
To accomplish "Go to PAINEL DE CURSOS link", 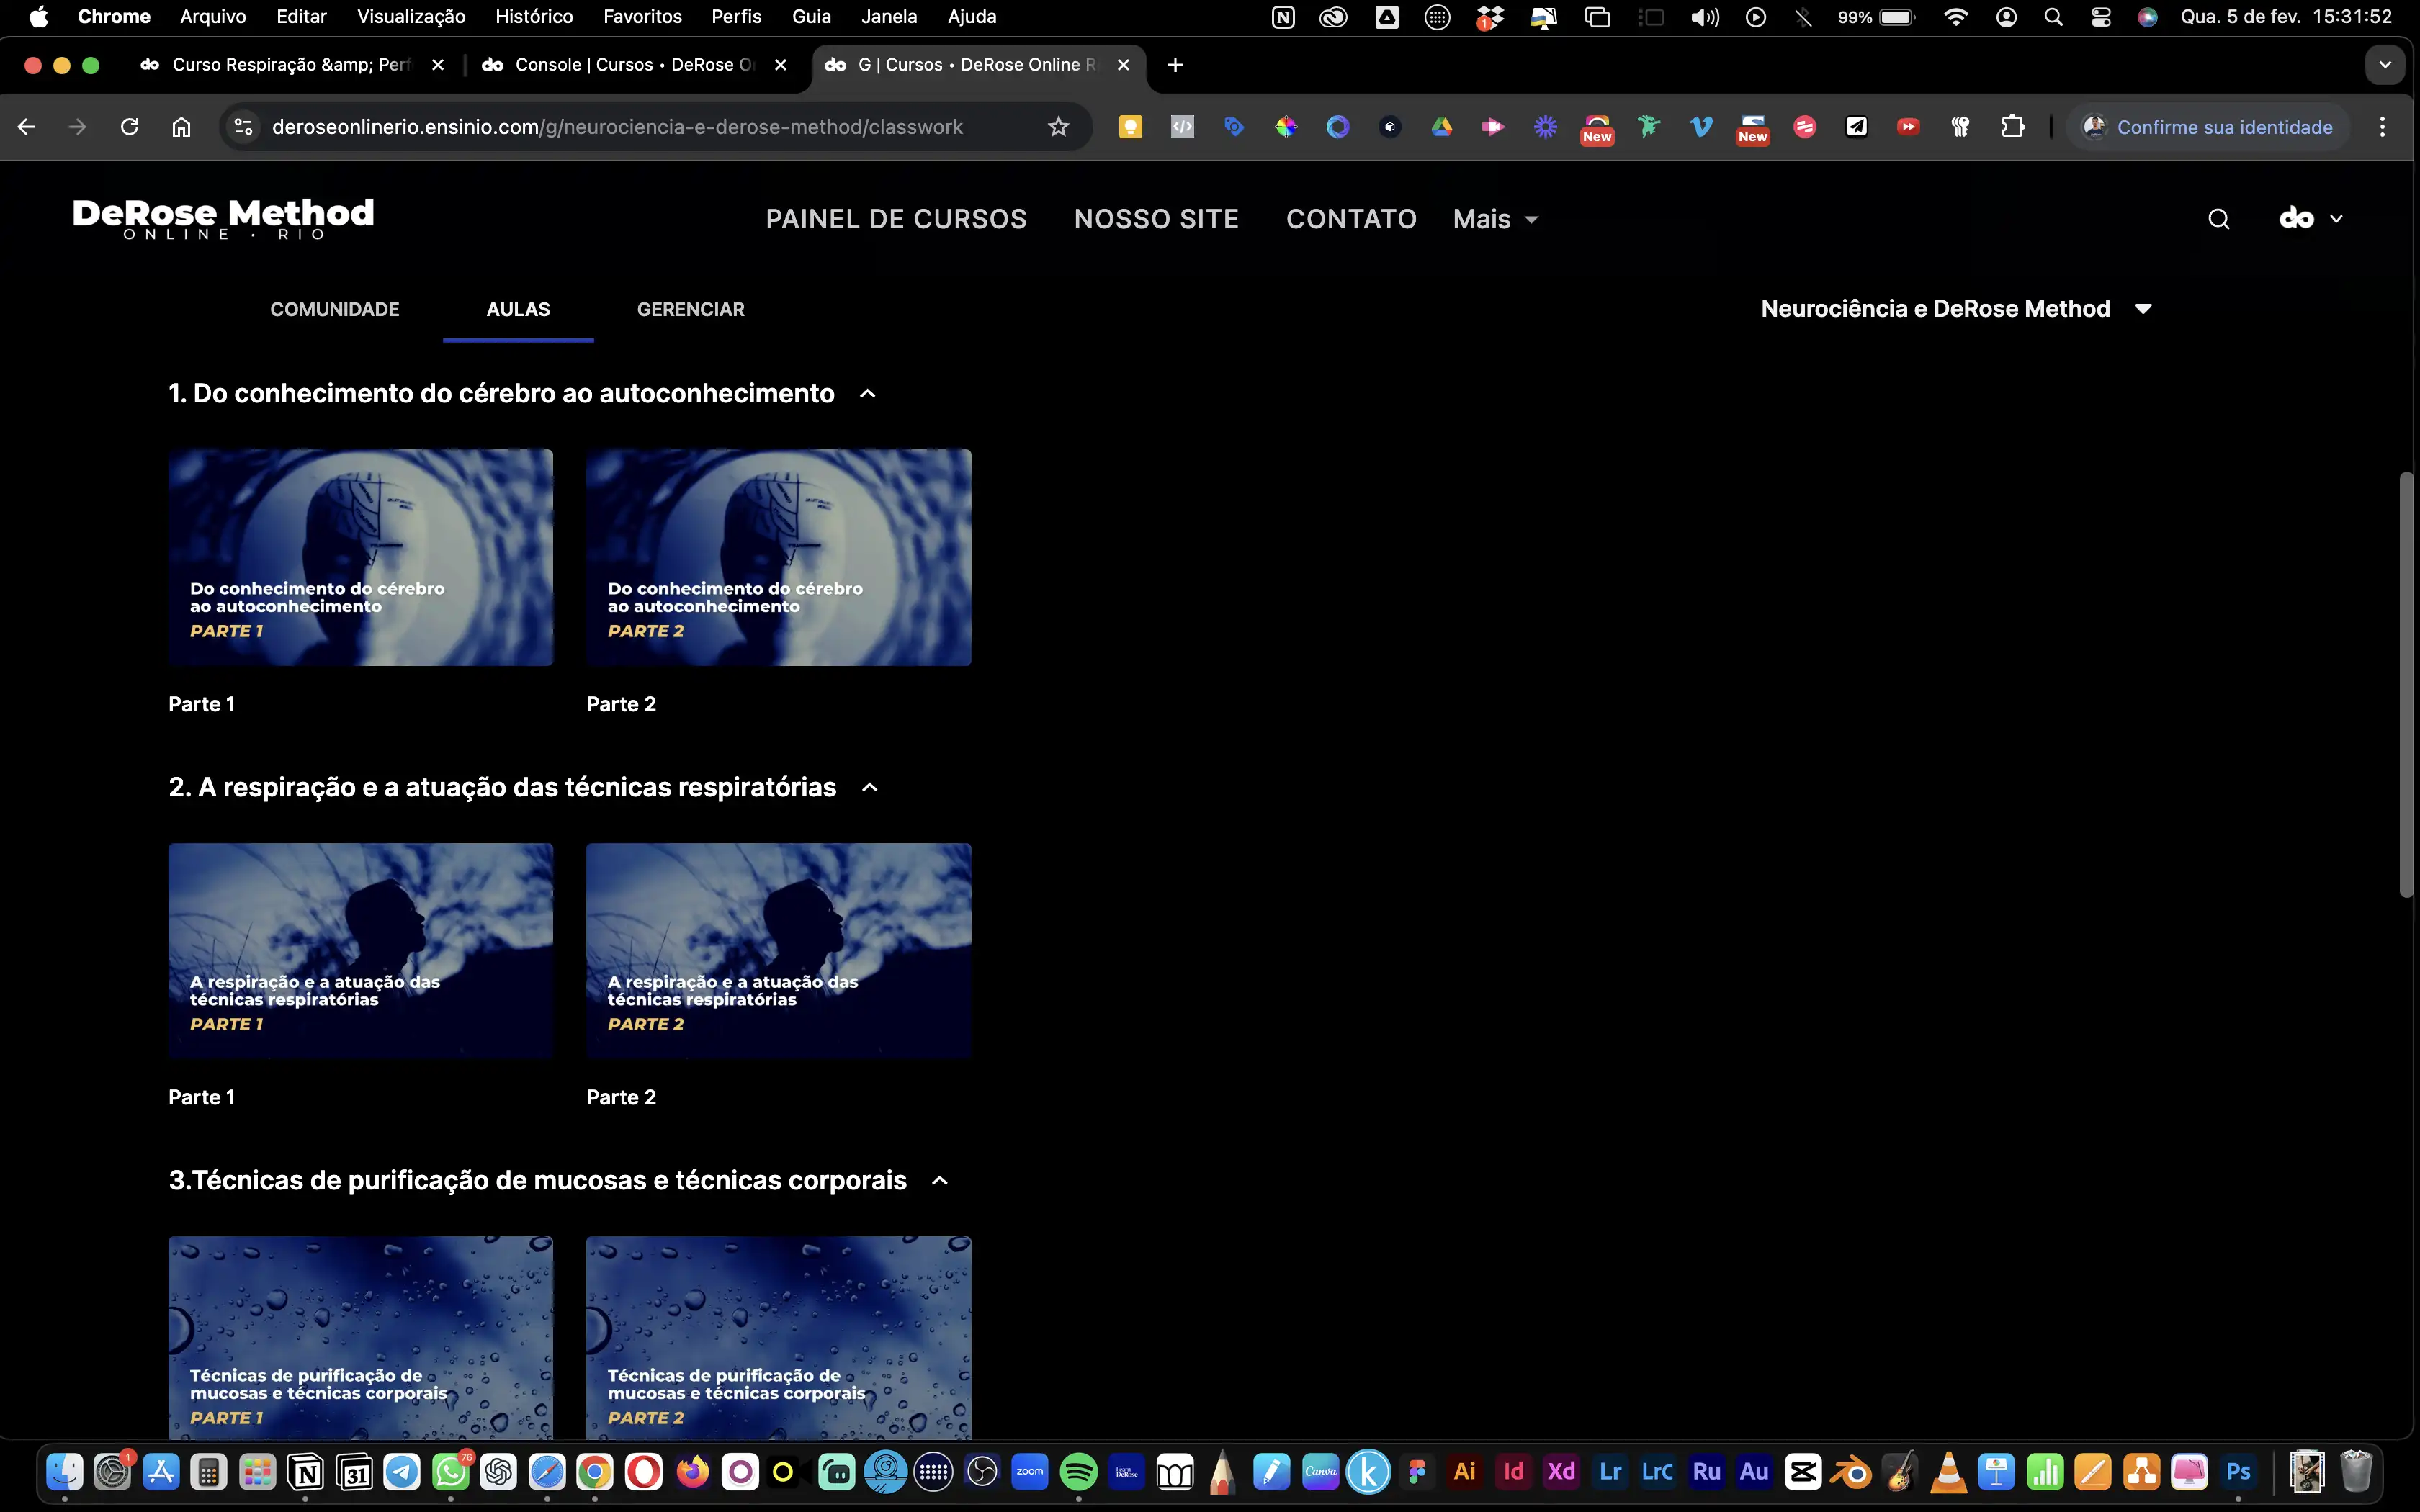I will (x=896, y=219).
